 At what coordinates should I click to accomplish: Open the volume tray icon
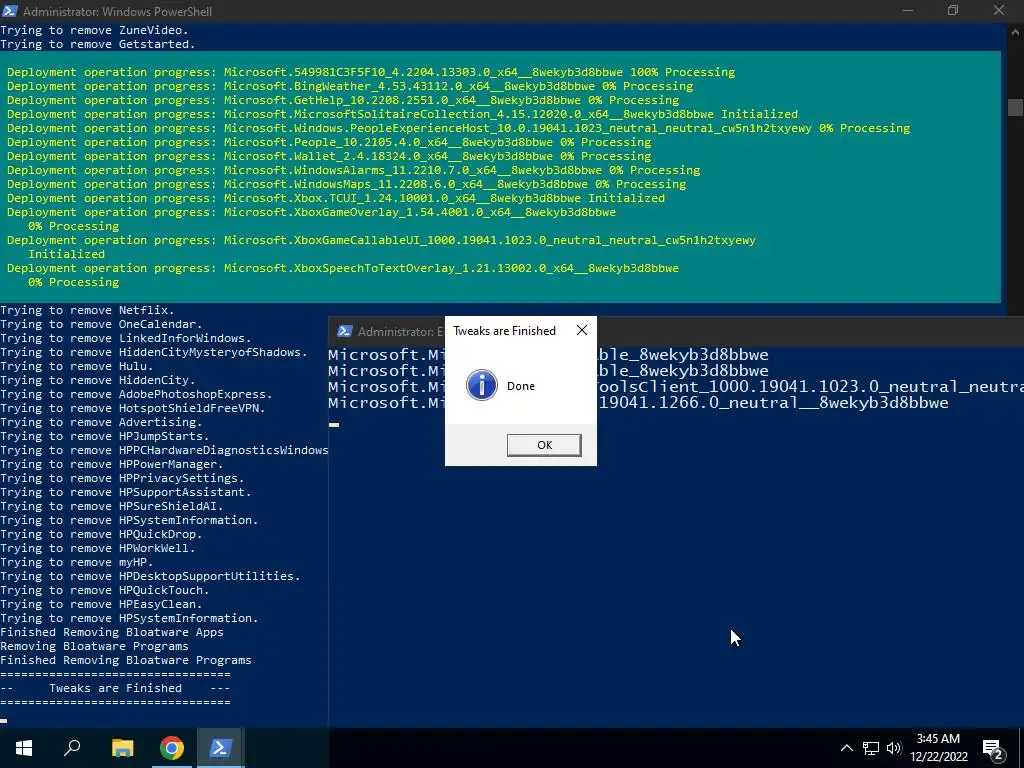click(x=894, y=748)
